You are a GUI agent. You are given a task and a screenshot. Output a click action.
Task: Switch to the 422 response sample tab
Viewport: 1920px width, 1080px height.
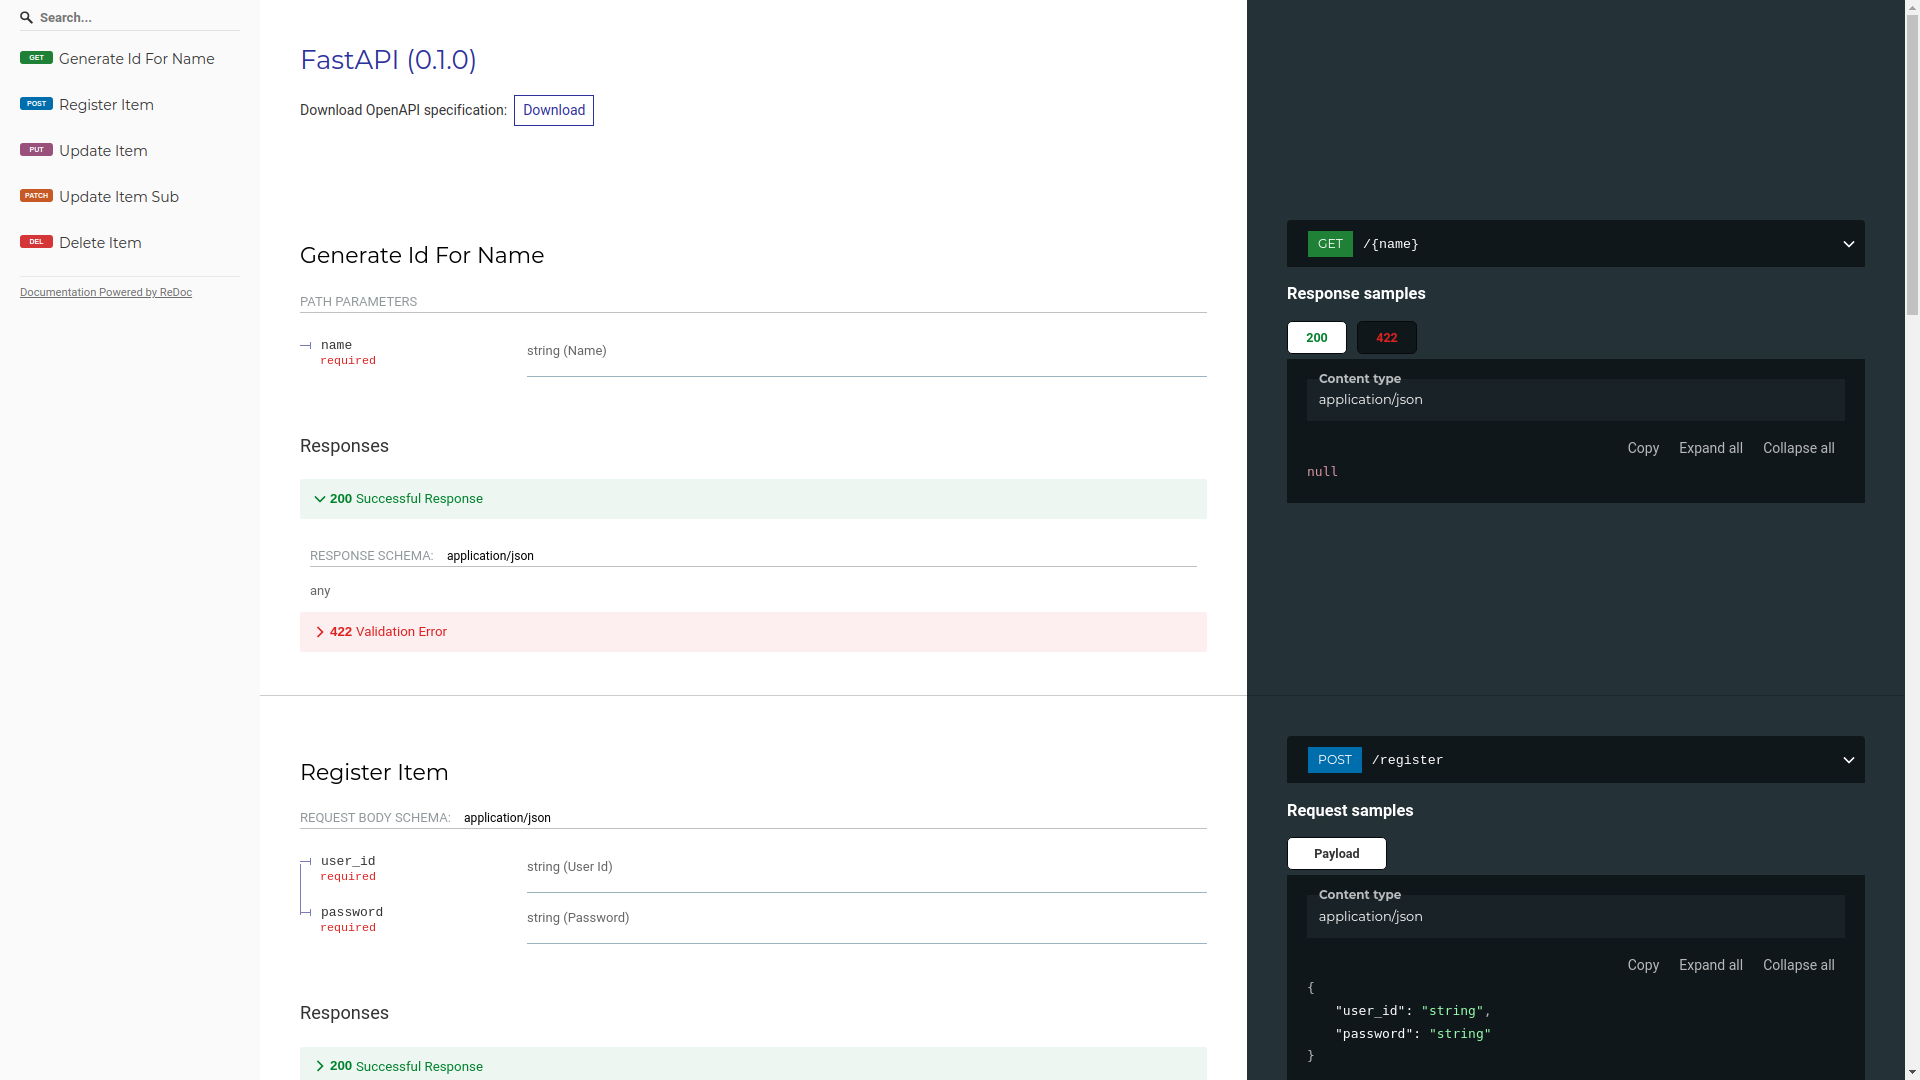(x=1386, y=338)
